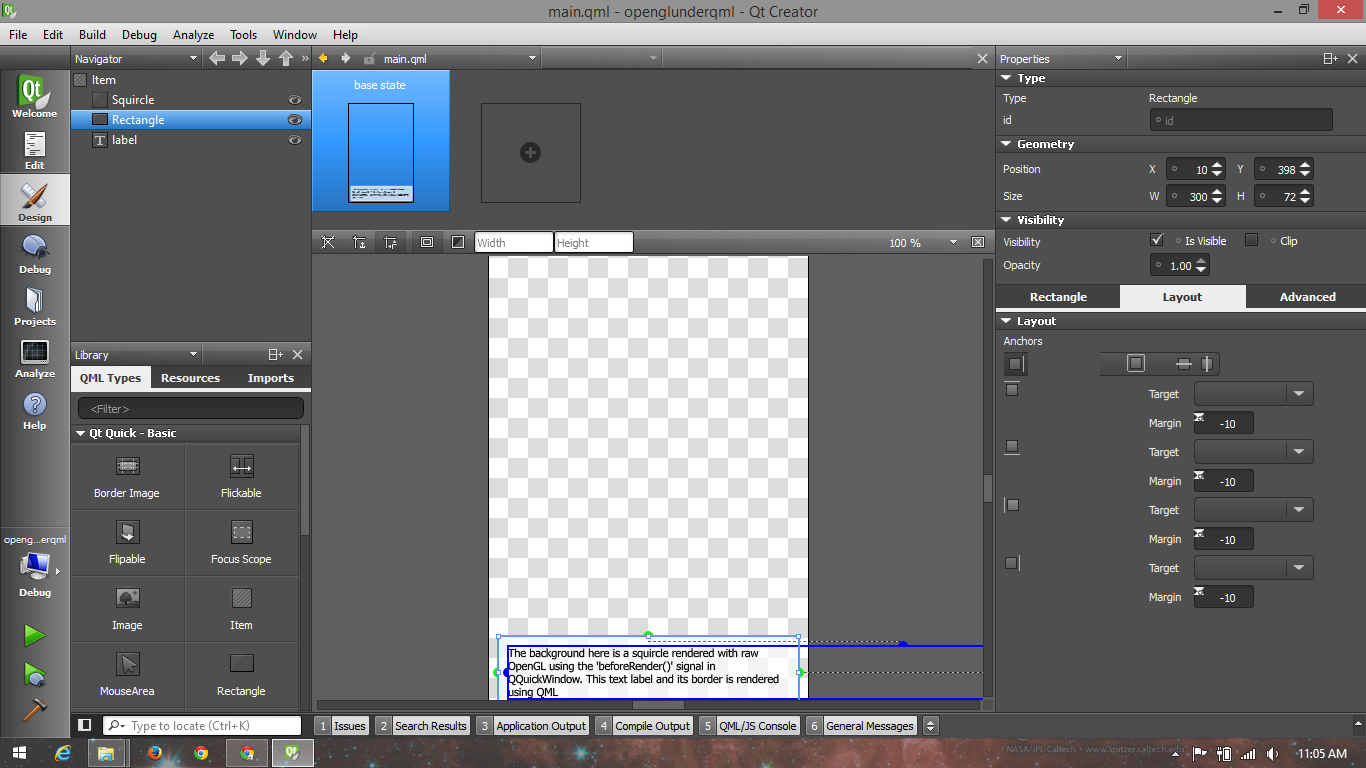
Task: Switch to the Rectangle properties tab
Action: pos(1058,297)
